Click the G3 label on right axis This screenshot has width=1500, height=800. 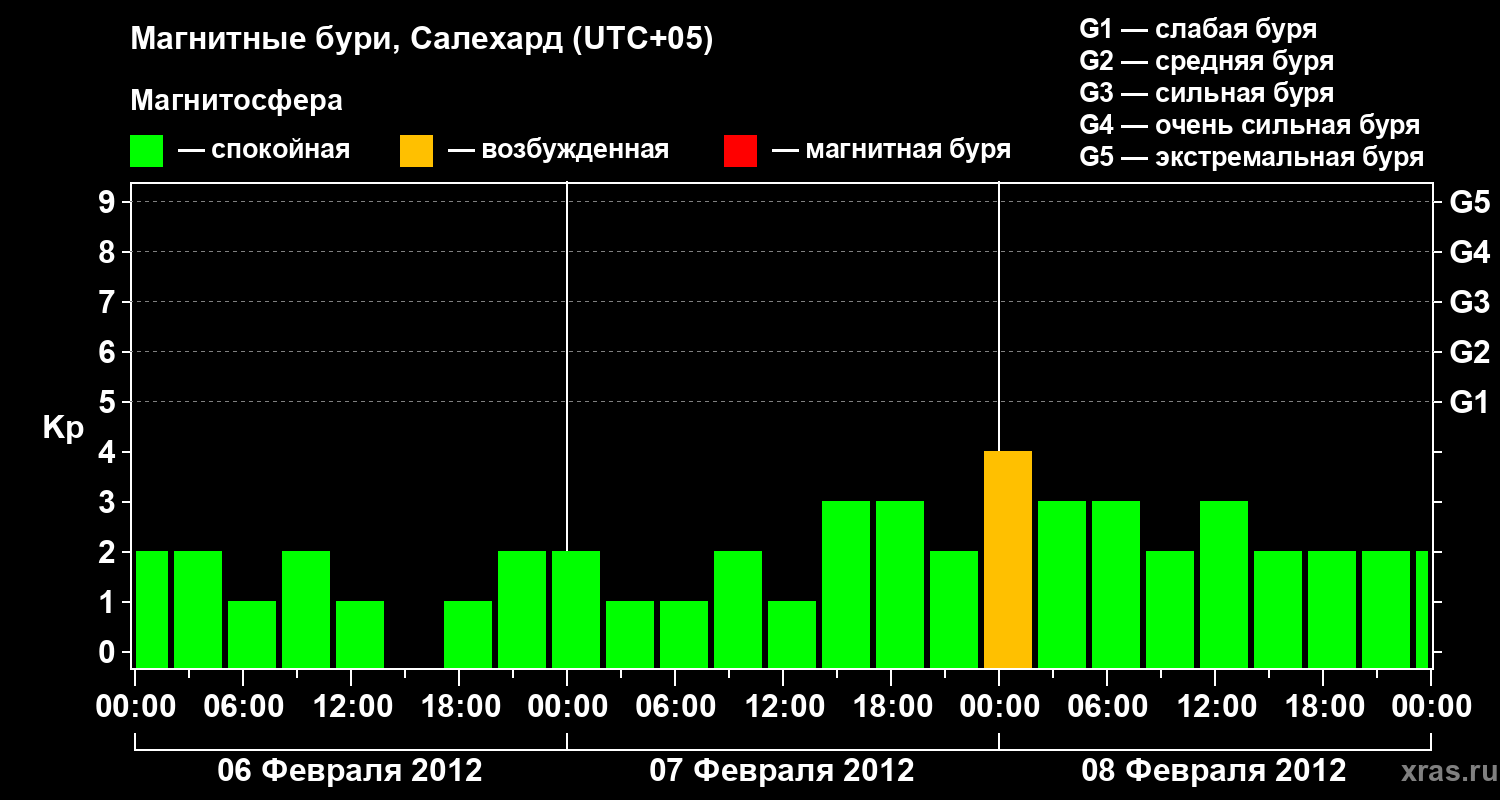pos(1469,302)
